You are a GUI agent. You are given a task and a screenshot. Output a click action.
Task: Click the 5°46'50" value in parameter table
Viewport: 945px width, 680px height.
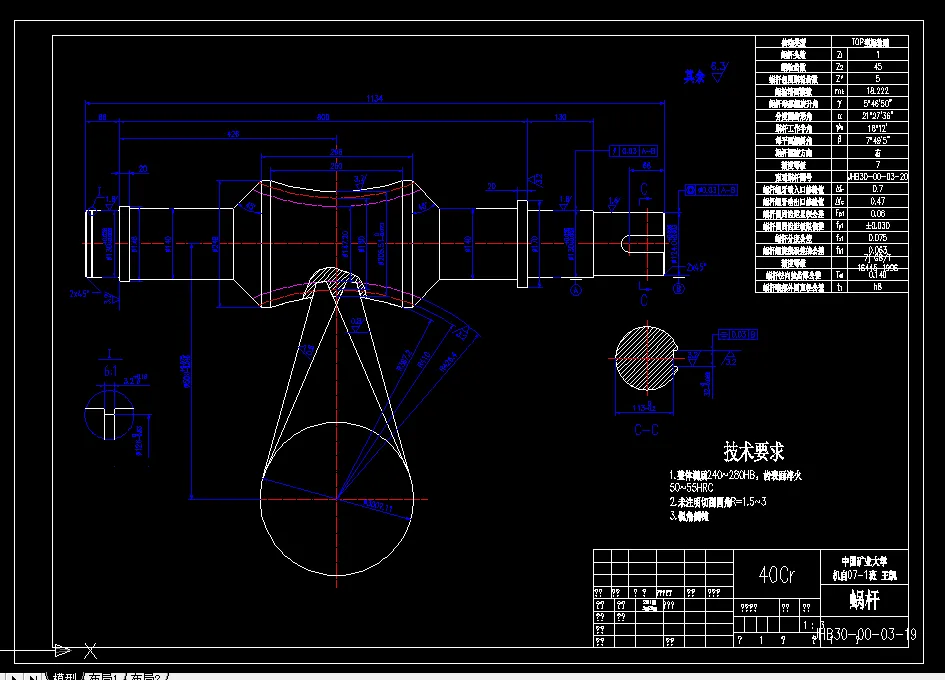point(878,103)
